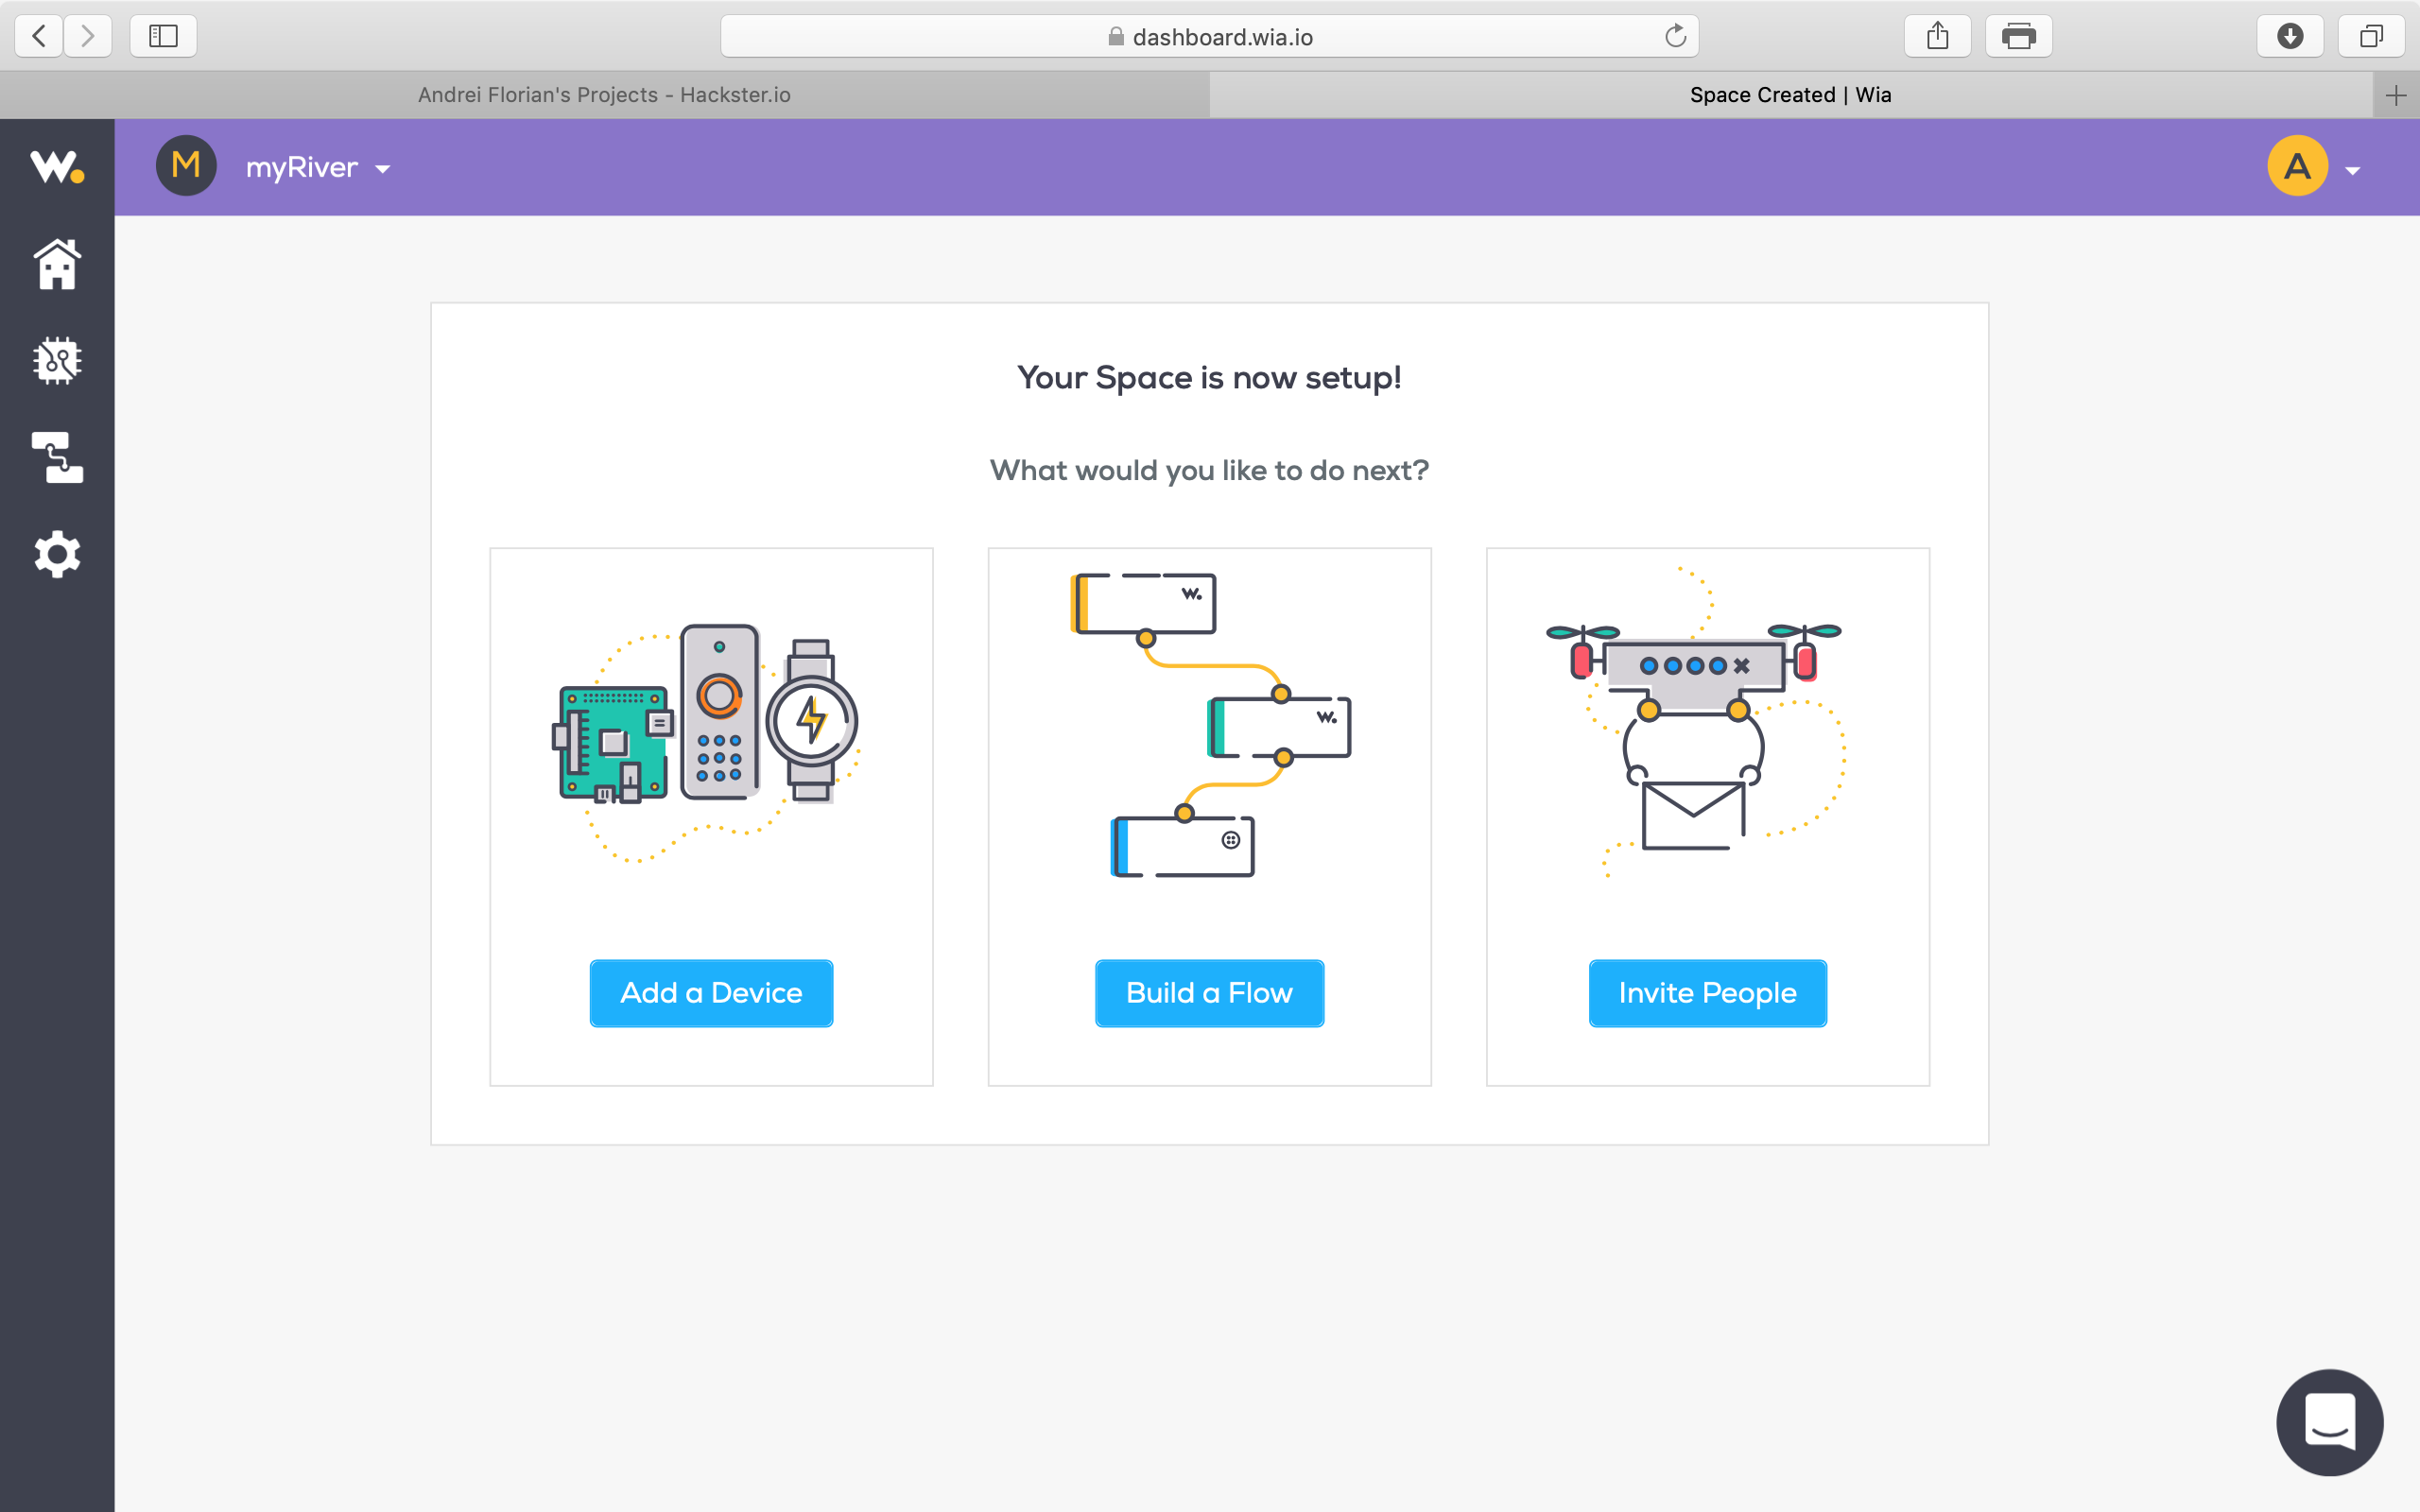Open the Flows icon in sidebar
The width and height of the screenshot is (2420, 1512).
[57, 458]
